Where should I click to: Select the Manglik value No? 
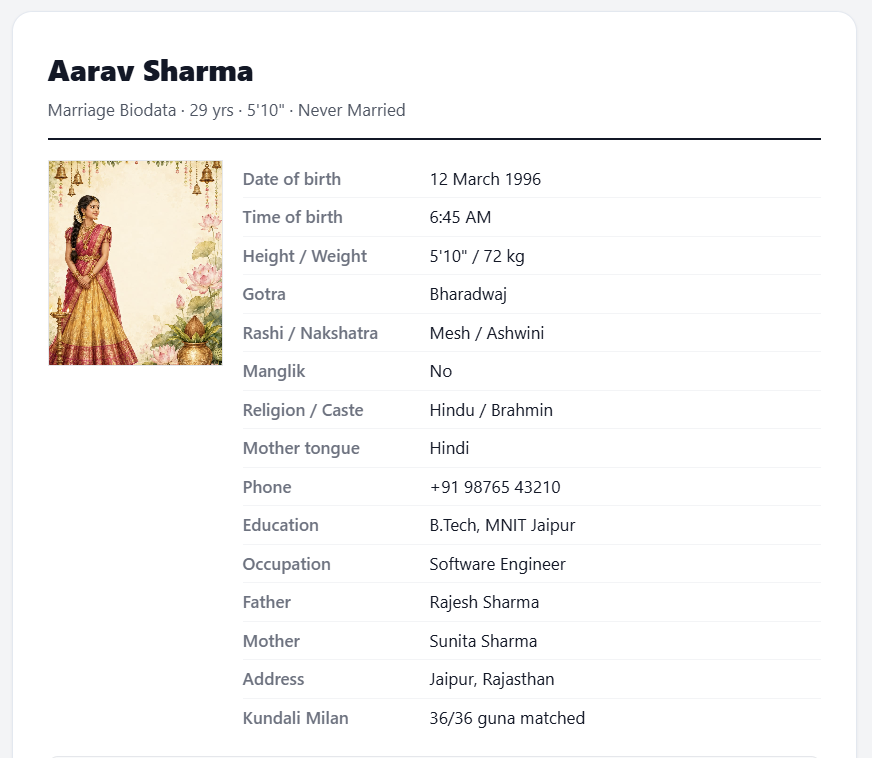(440, 371)
